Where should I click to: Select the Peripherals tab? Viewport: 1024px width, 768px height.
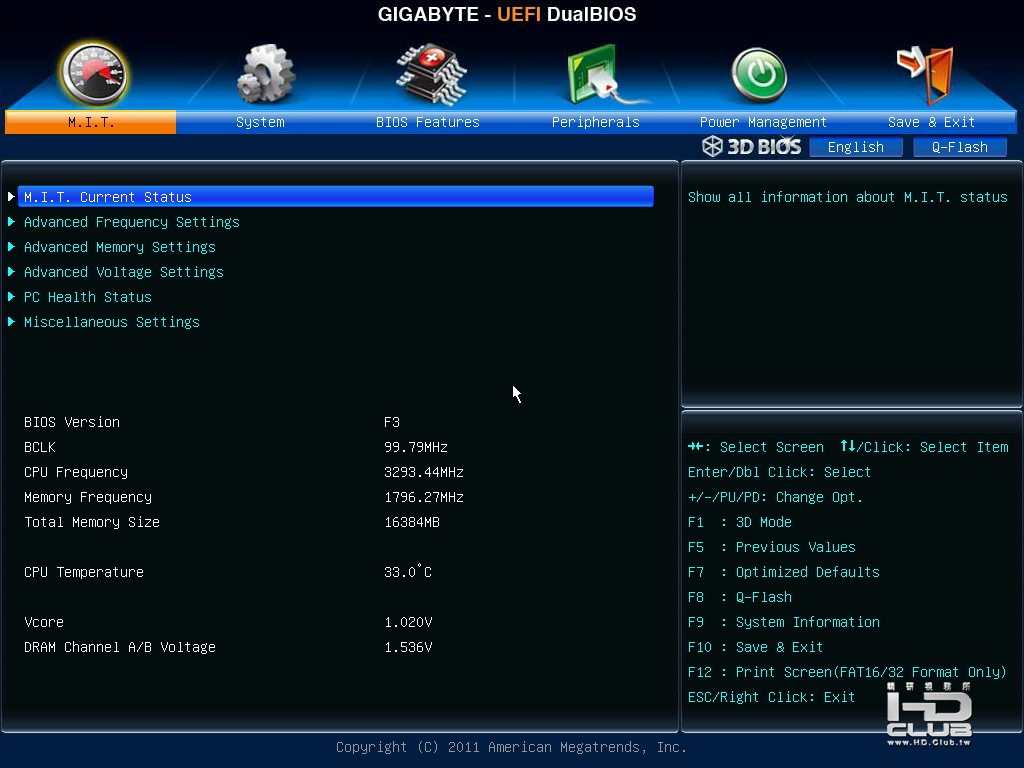[x=596, y=122]
